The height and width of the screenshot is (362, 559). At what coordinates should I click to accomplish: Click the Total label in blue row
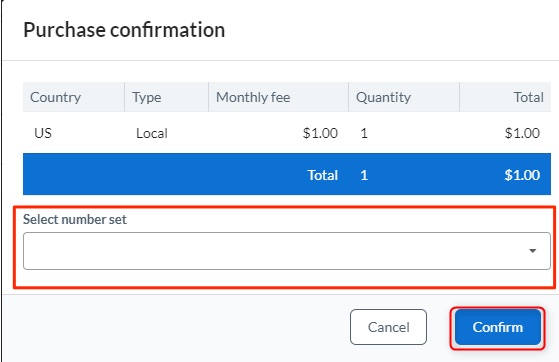[323, 175]
